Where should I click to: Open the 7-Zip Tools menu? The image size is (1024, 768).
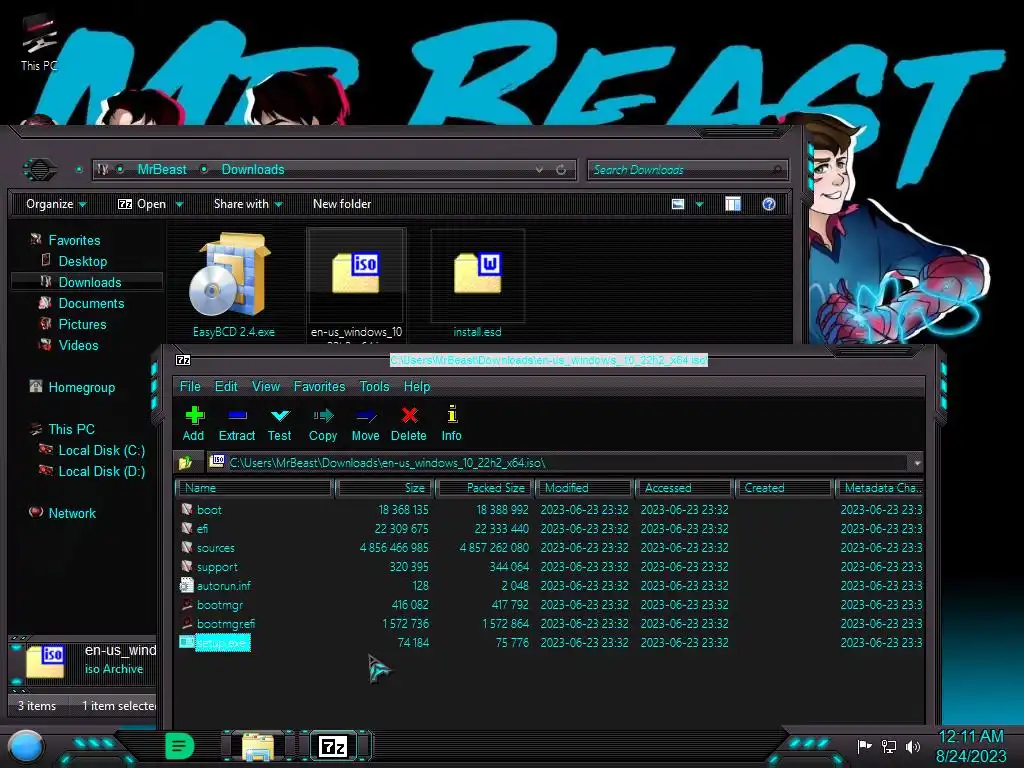click(374, 387)
